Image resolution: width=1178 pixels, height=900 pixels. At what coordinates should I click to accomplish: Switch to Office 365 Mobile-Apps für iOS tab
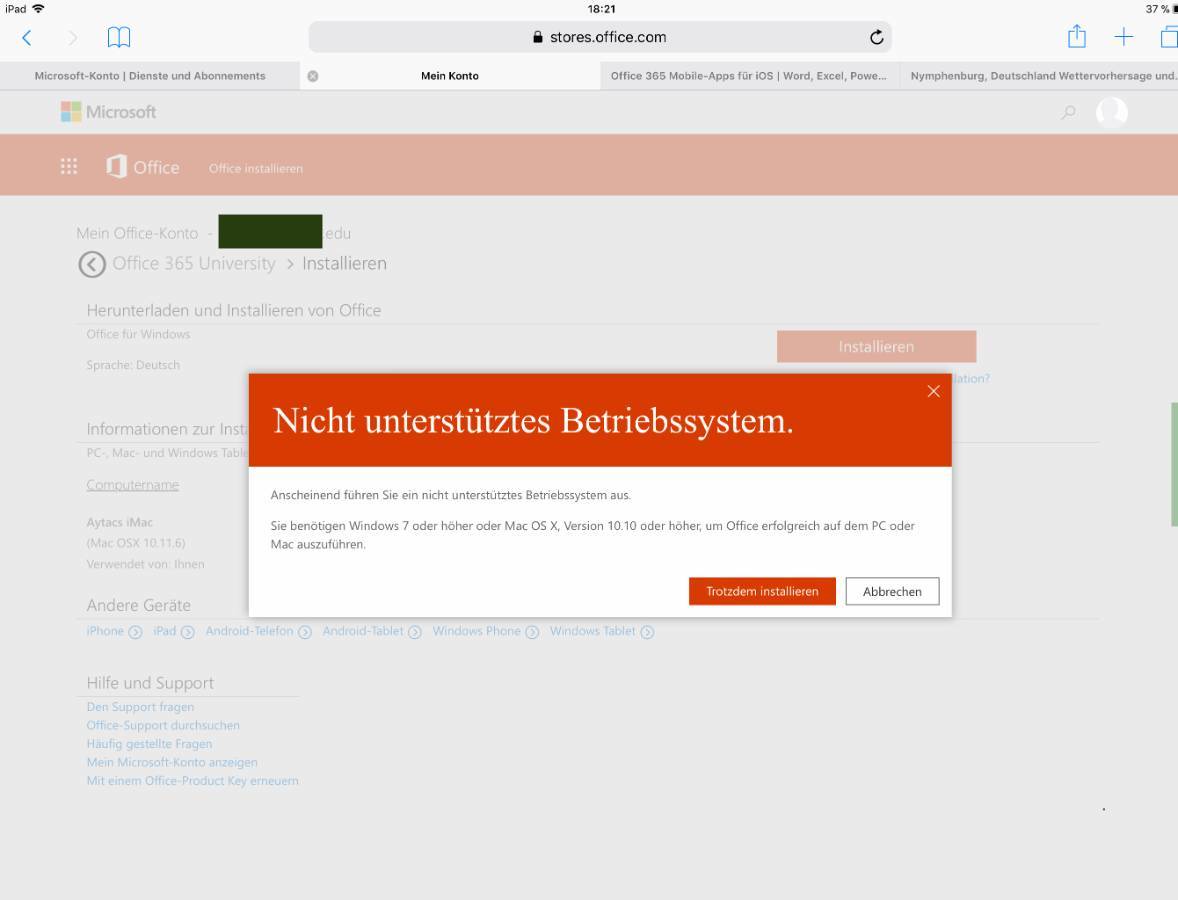pos(748,76)
